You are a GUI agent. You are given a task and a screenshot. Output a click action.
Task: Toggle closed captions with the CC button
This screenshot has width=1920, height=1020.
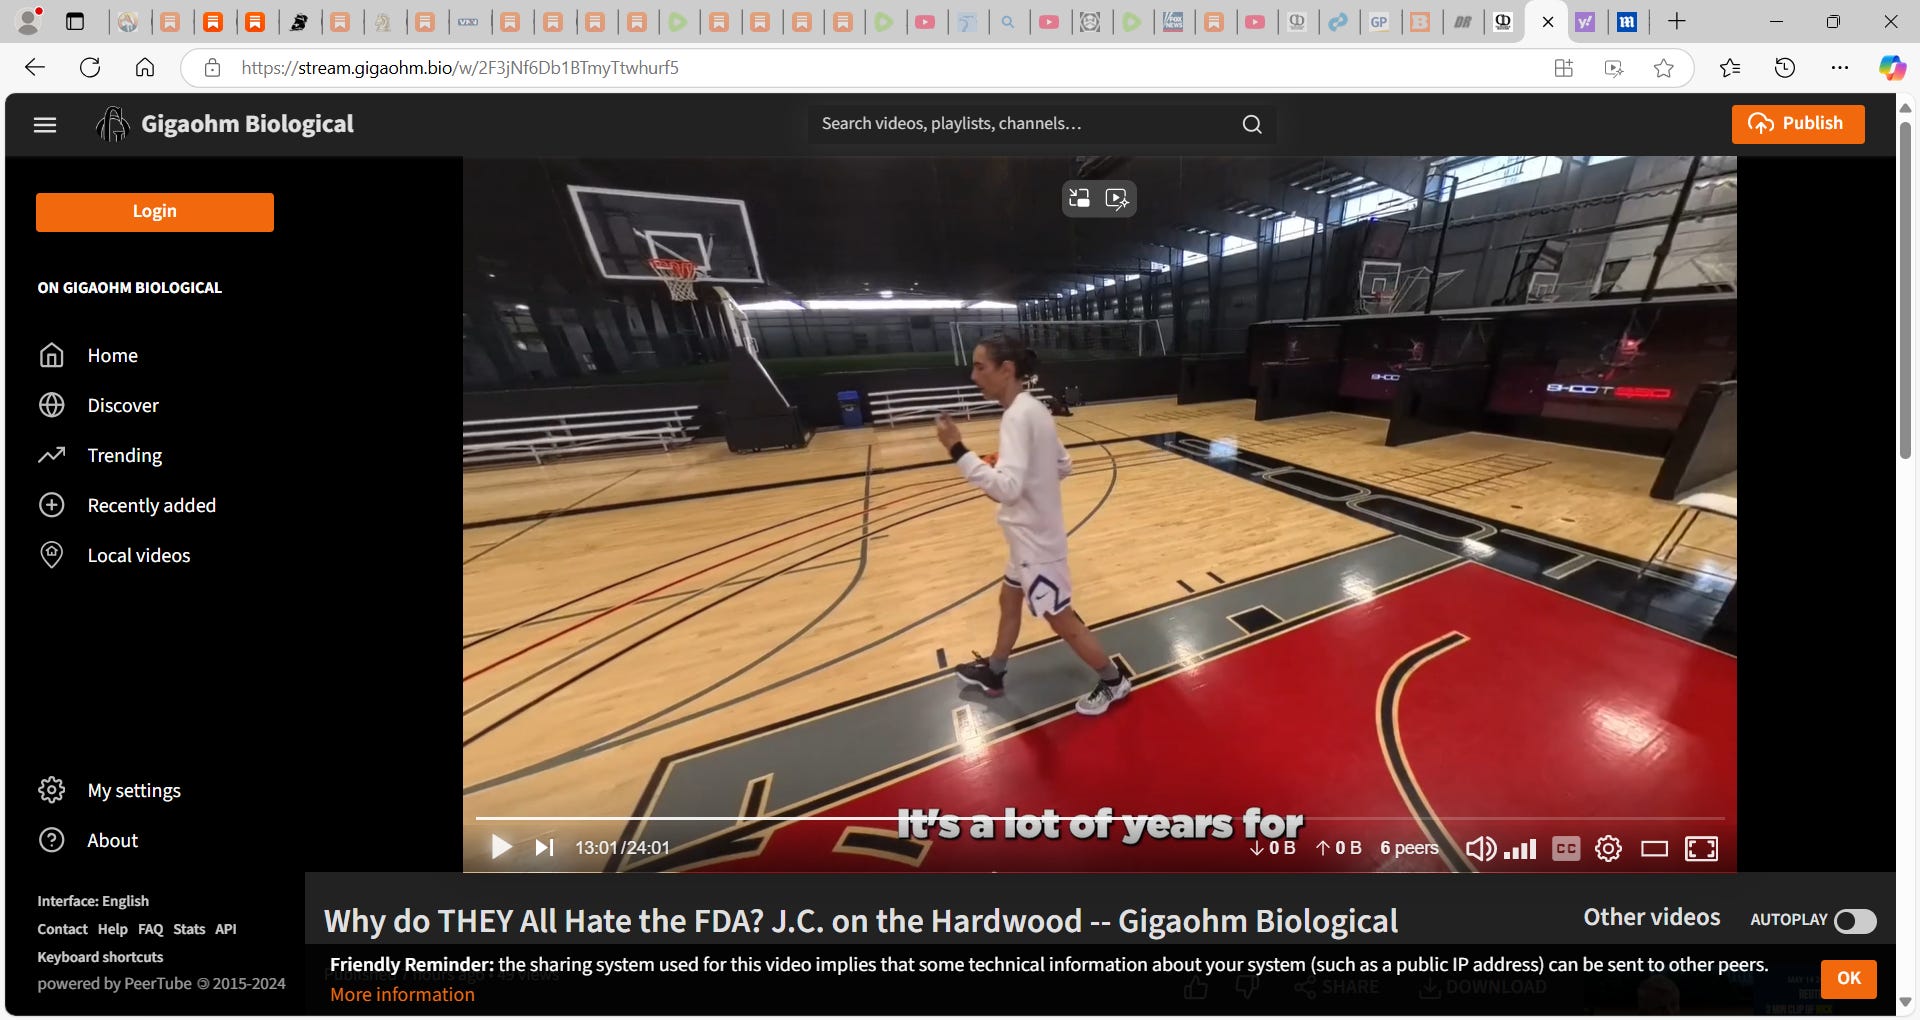point(1566,849)
